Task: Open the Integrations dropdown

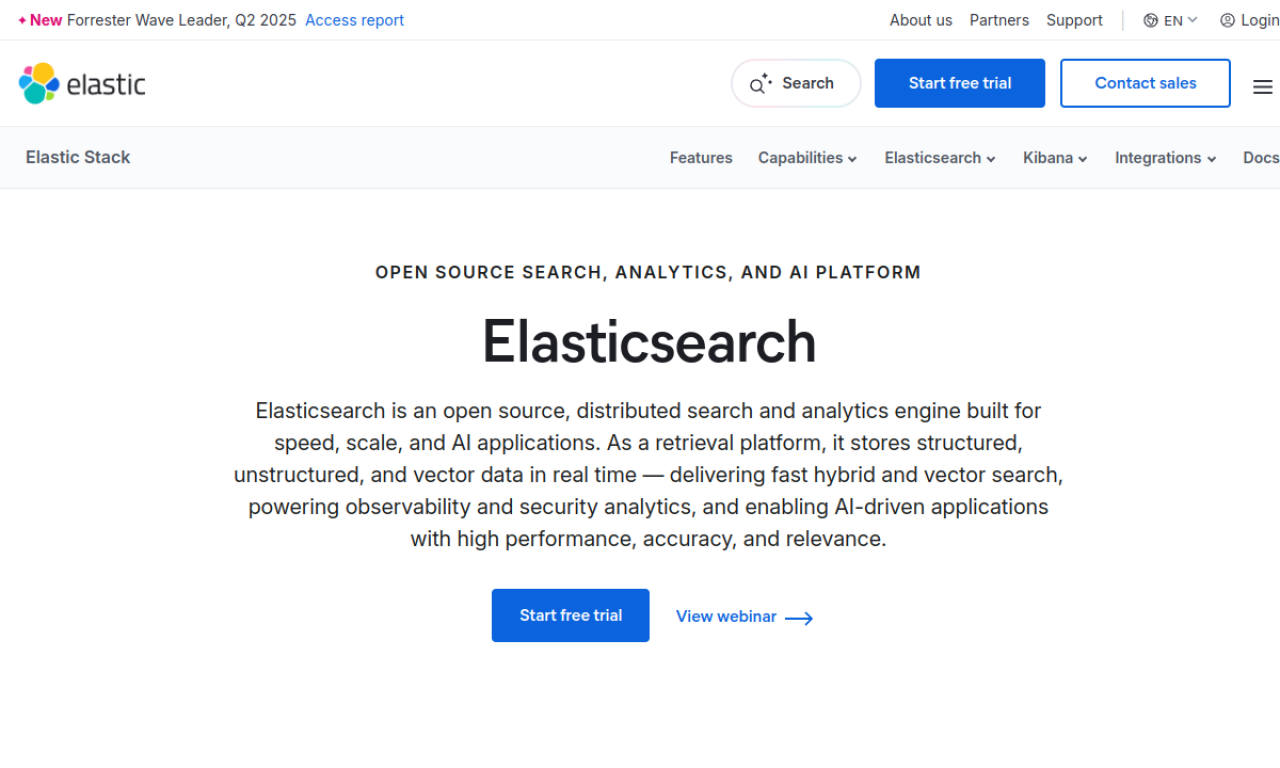Action: [1164, 157]
